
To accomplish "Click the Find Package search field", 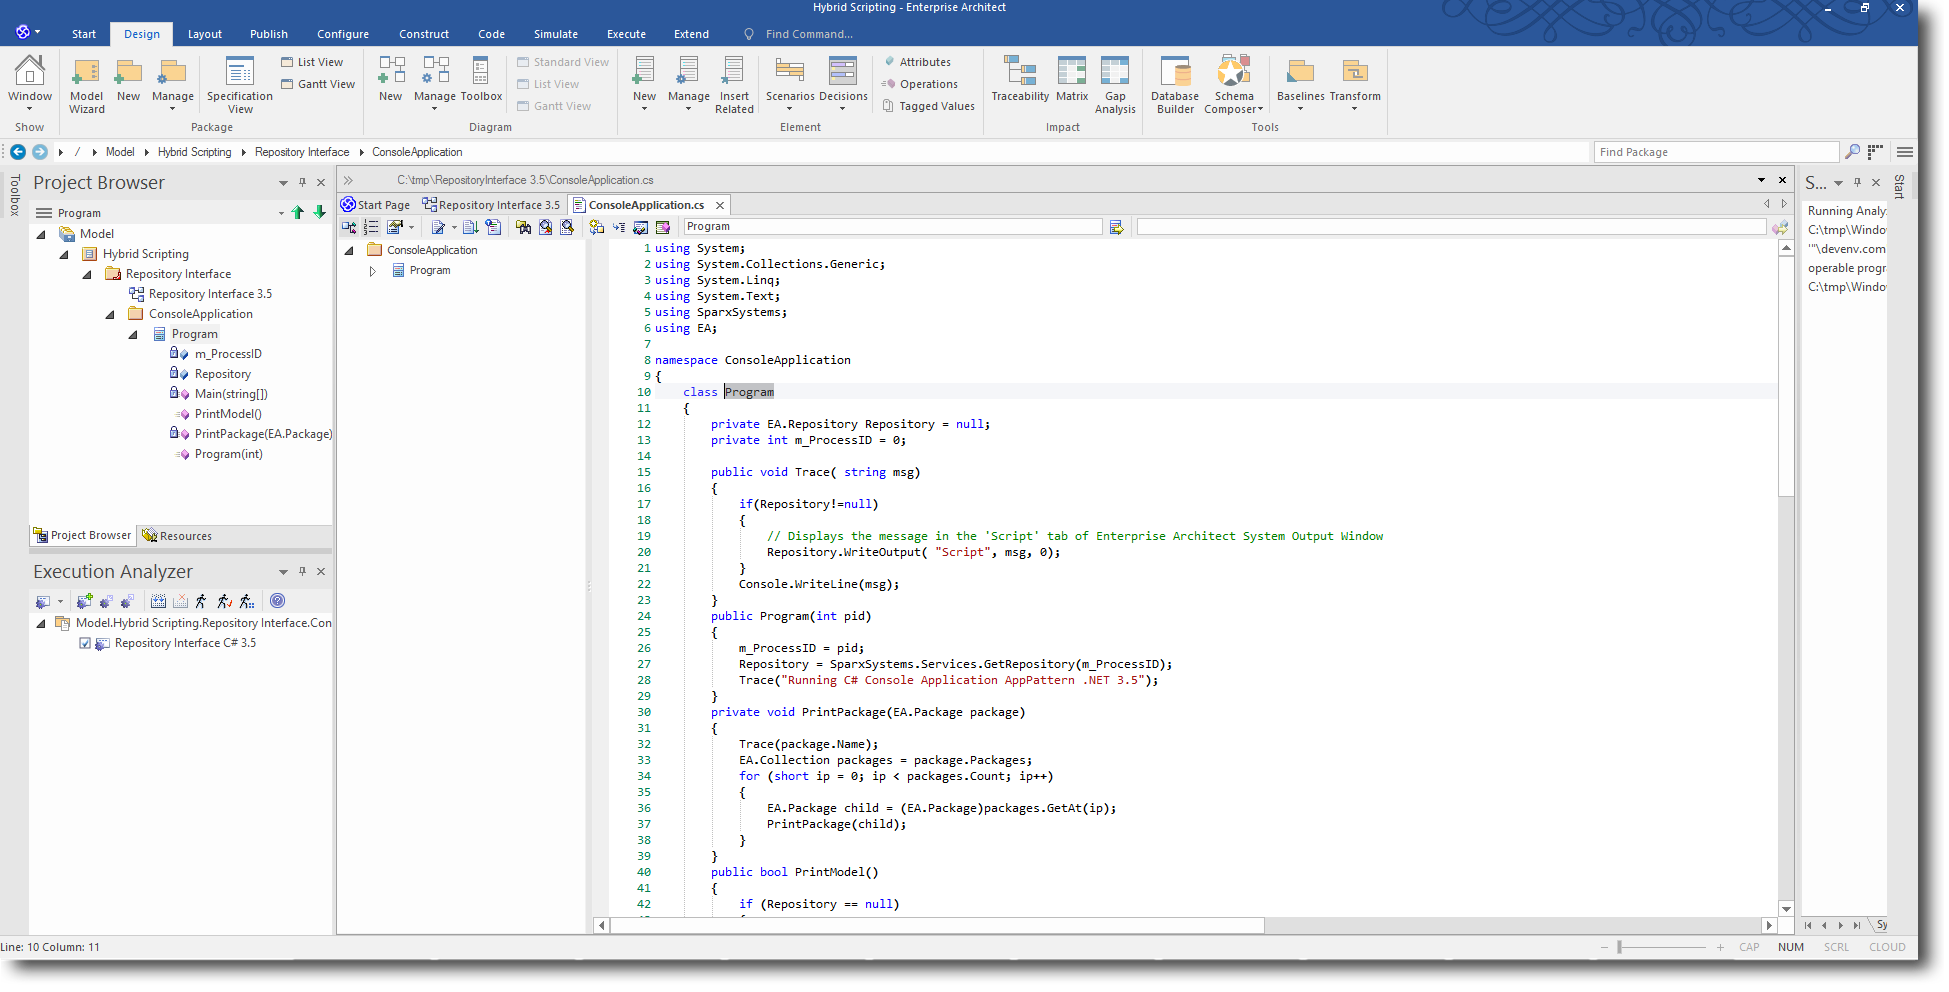I will click(x=1715, y=152).
